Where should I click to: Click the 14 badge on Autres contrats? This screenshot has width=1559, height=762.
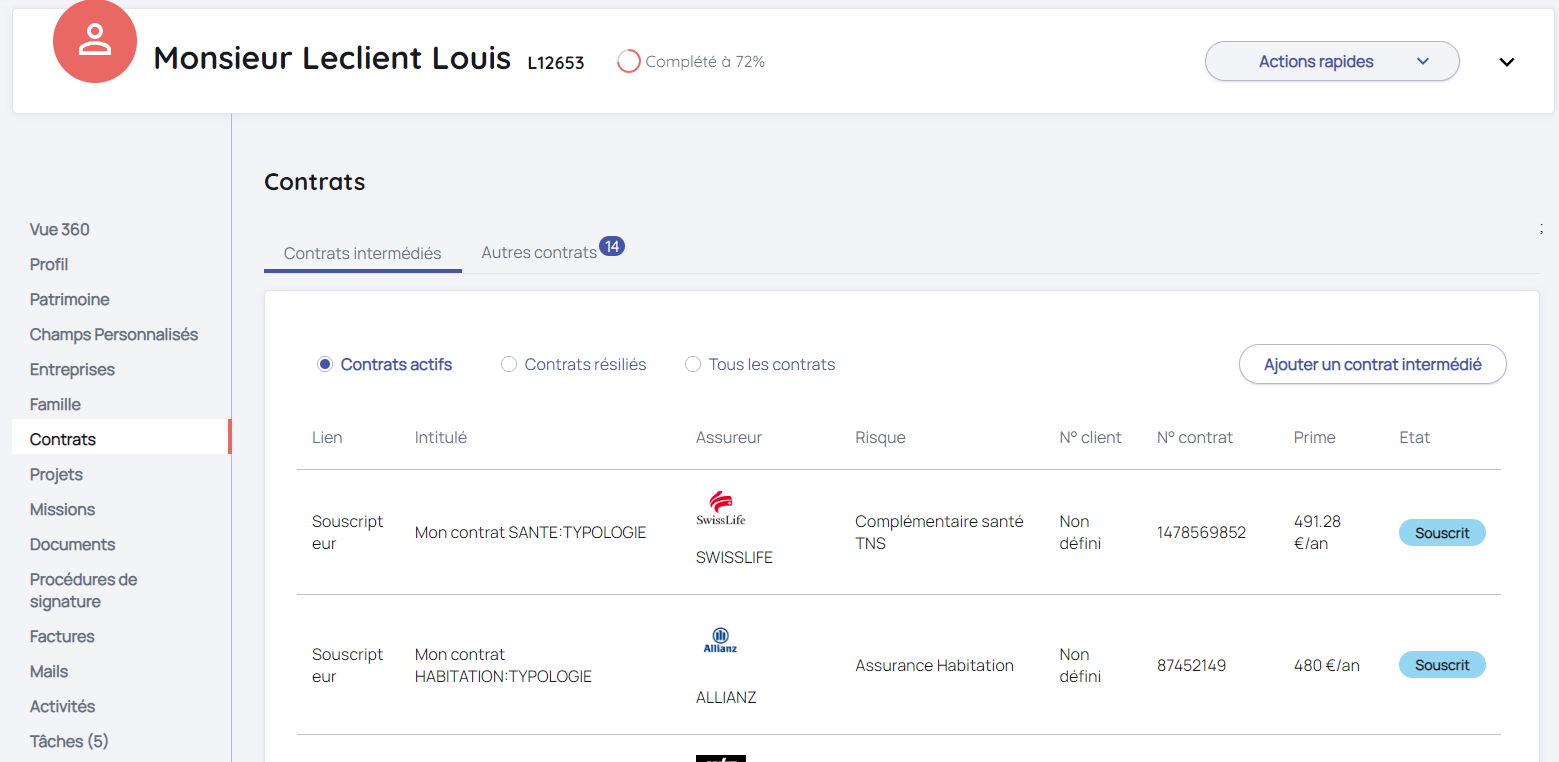pos(611,246)
